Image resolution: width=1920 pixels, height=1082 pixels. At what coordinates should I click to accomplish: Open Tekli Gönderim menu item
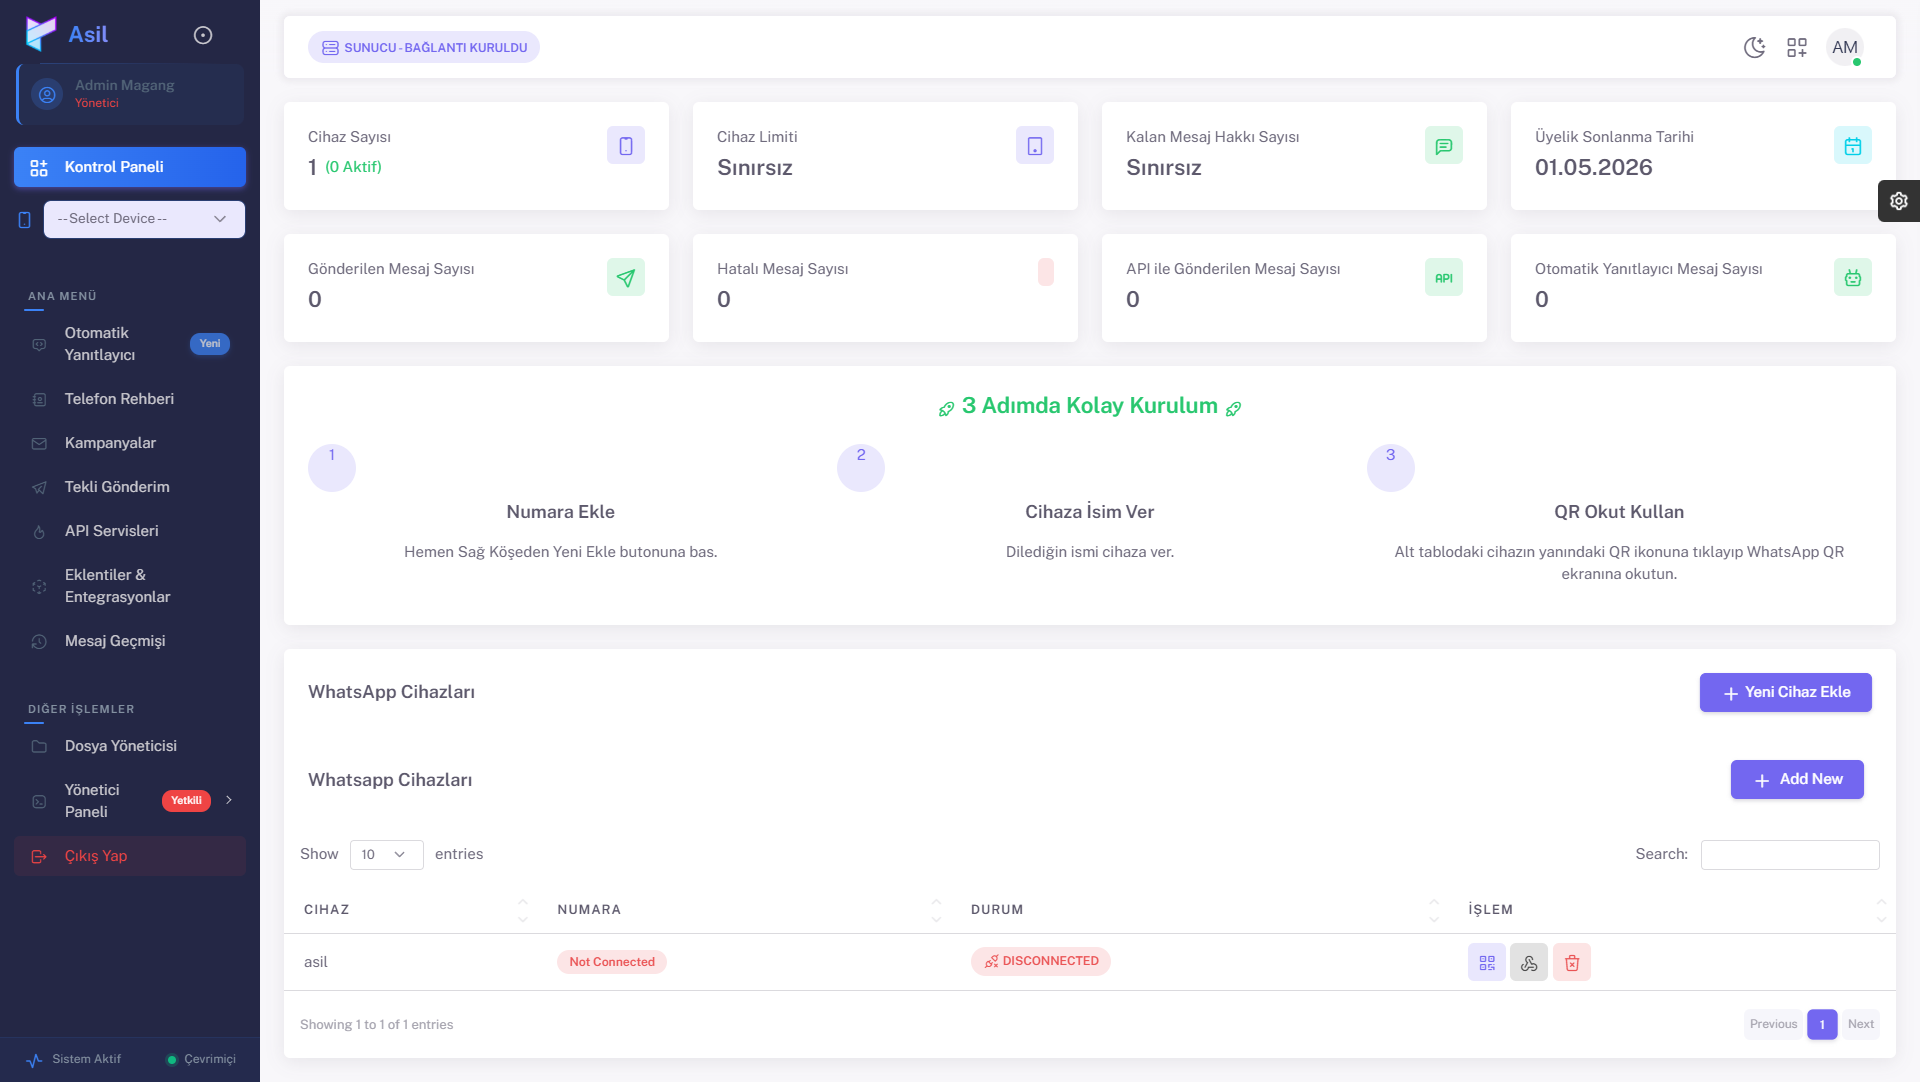tap(130, 487)
